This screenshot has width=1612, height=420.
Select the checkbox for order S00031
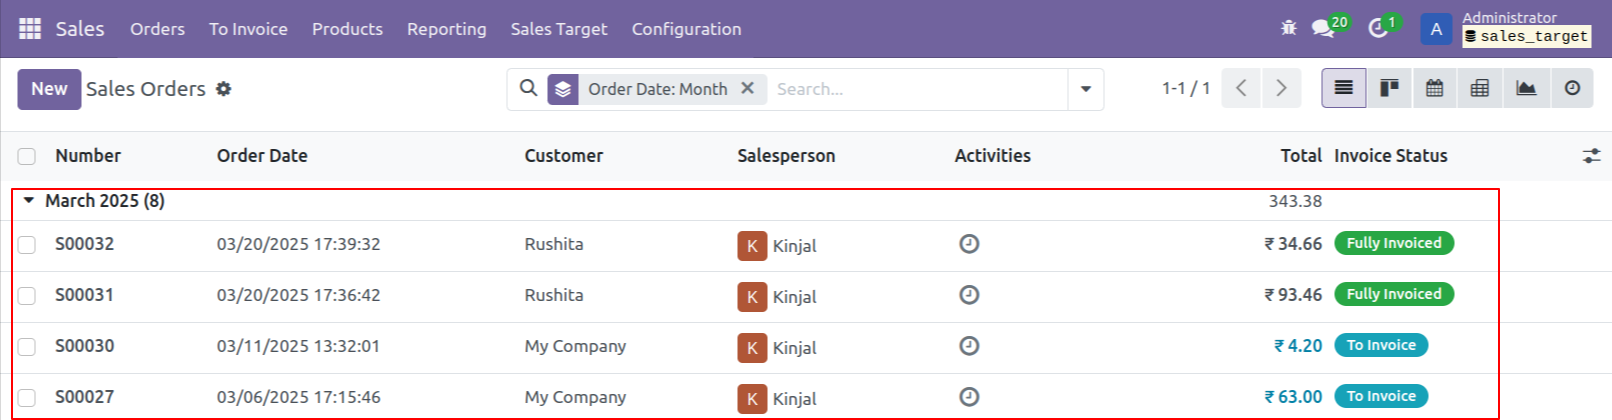click(27, 296)
